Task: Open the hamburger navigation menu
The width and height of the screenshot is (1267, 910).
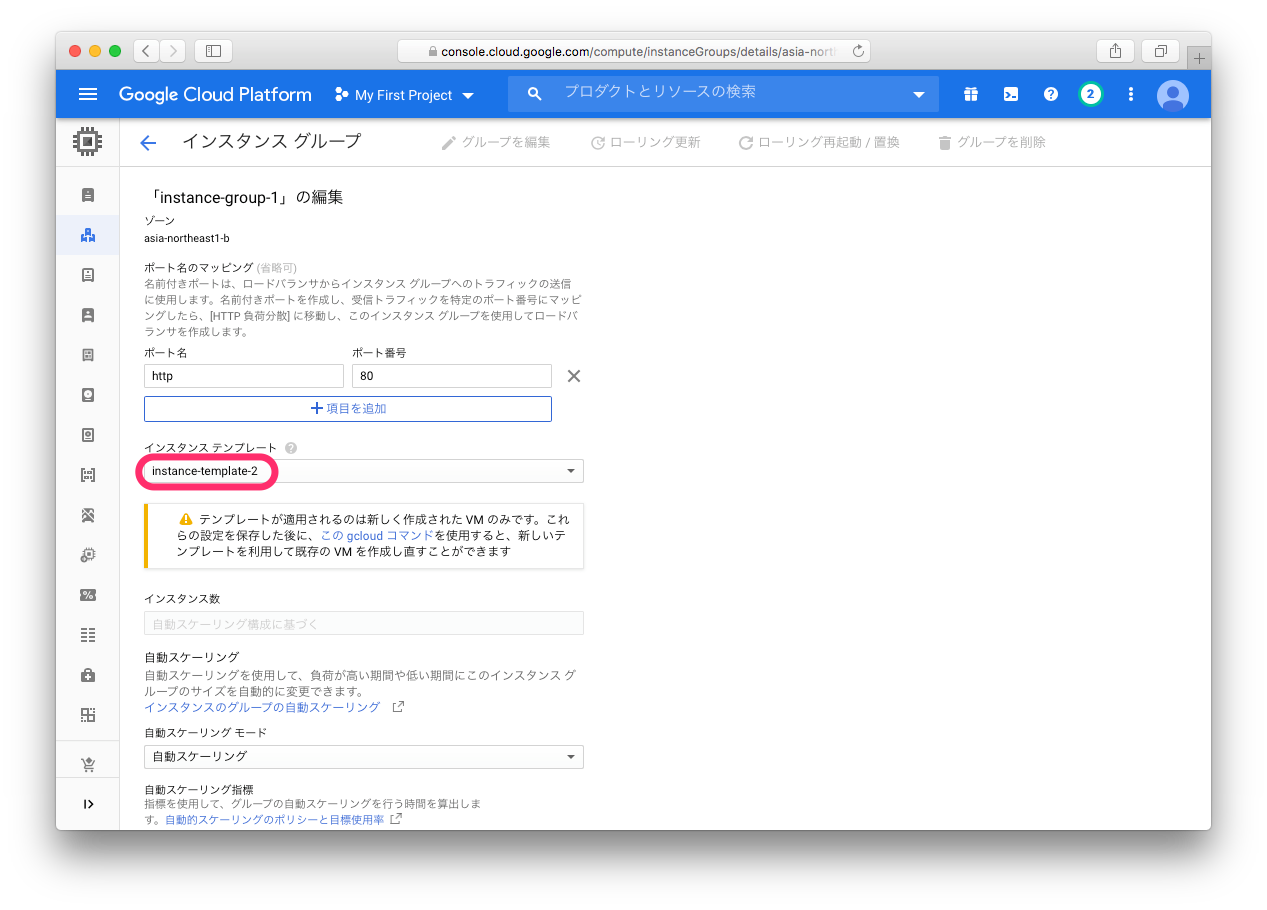Action: (x=88, y=94)
